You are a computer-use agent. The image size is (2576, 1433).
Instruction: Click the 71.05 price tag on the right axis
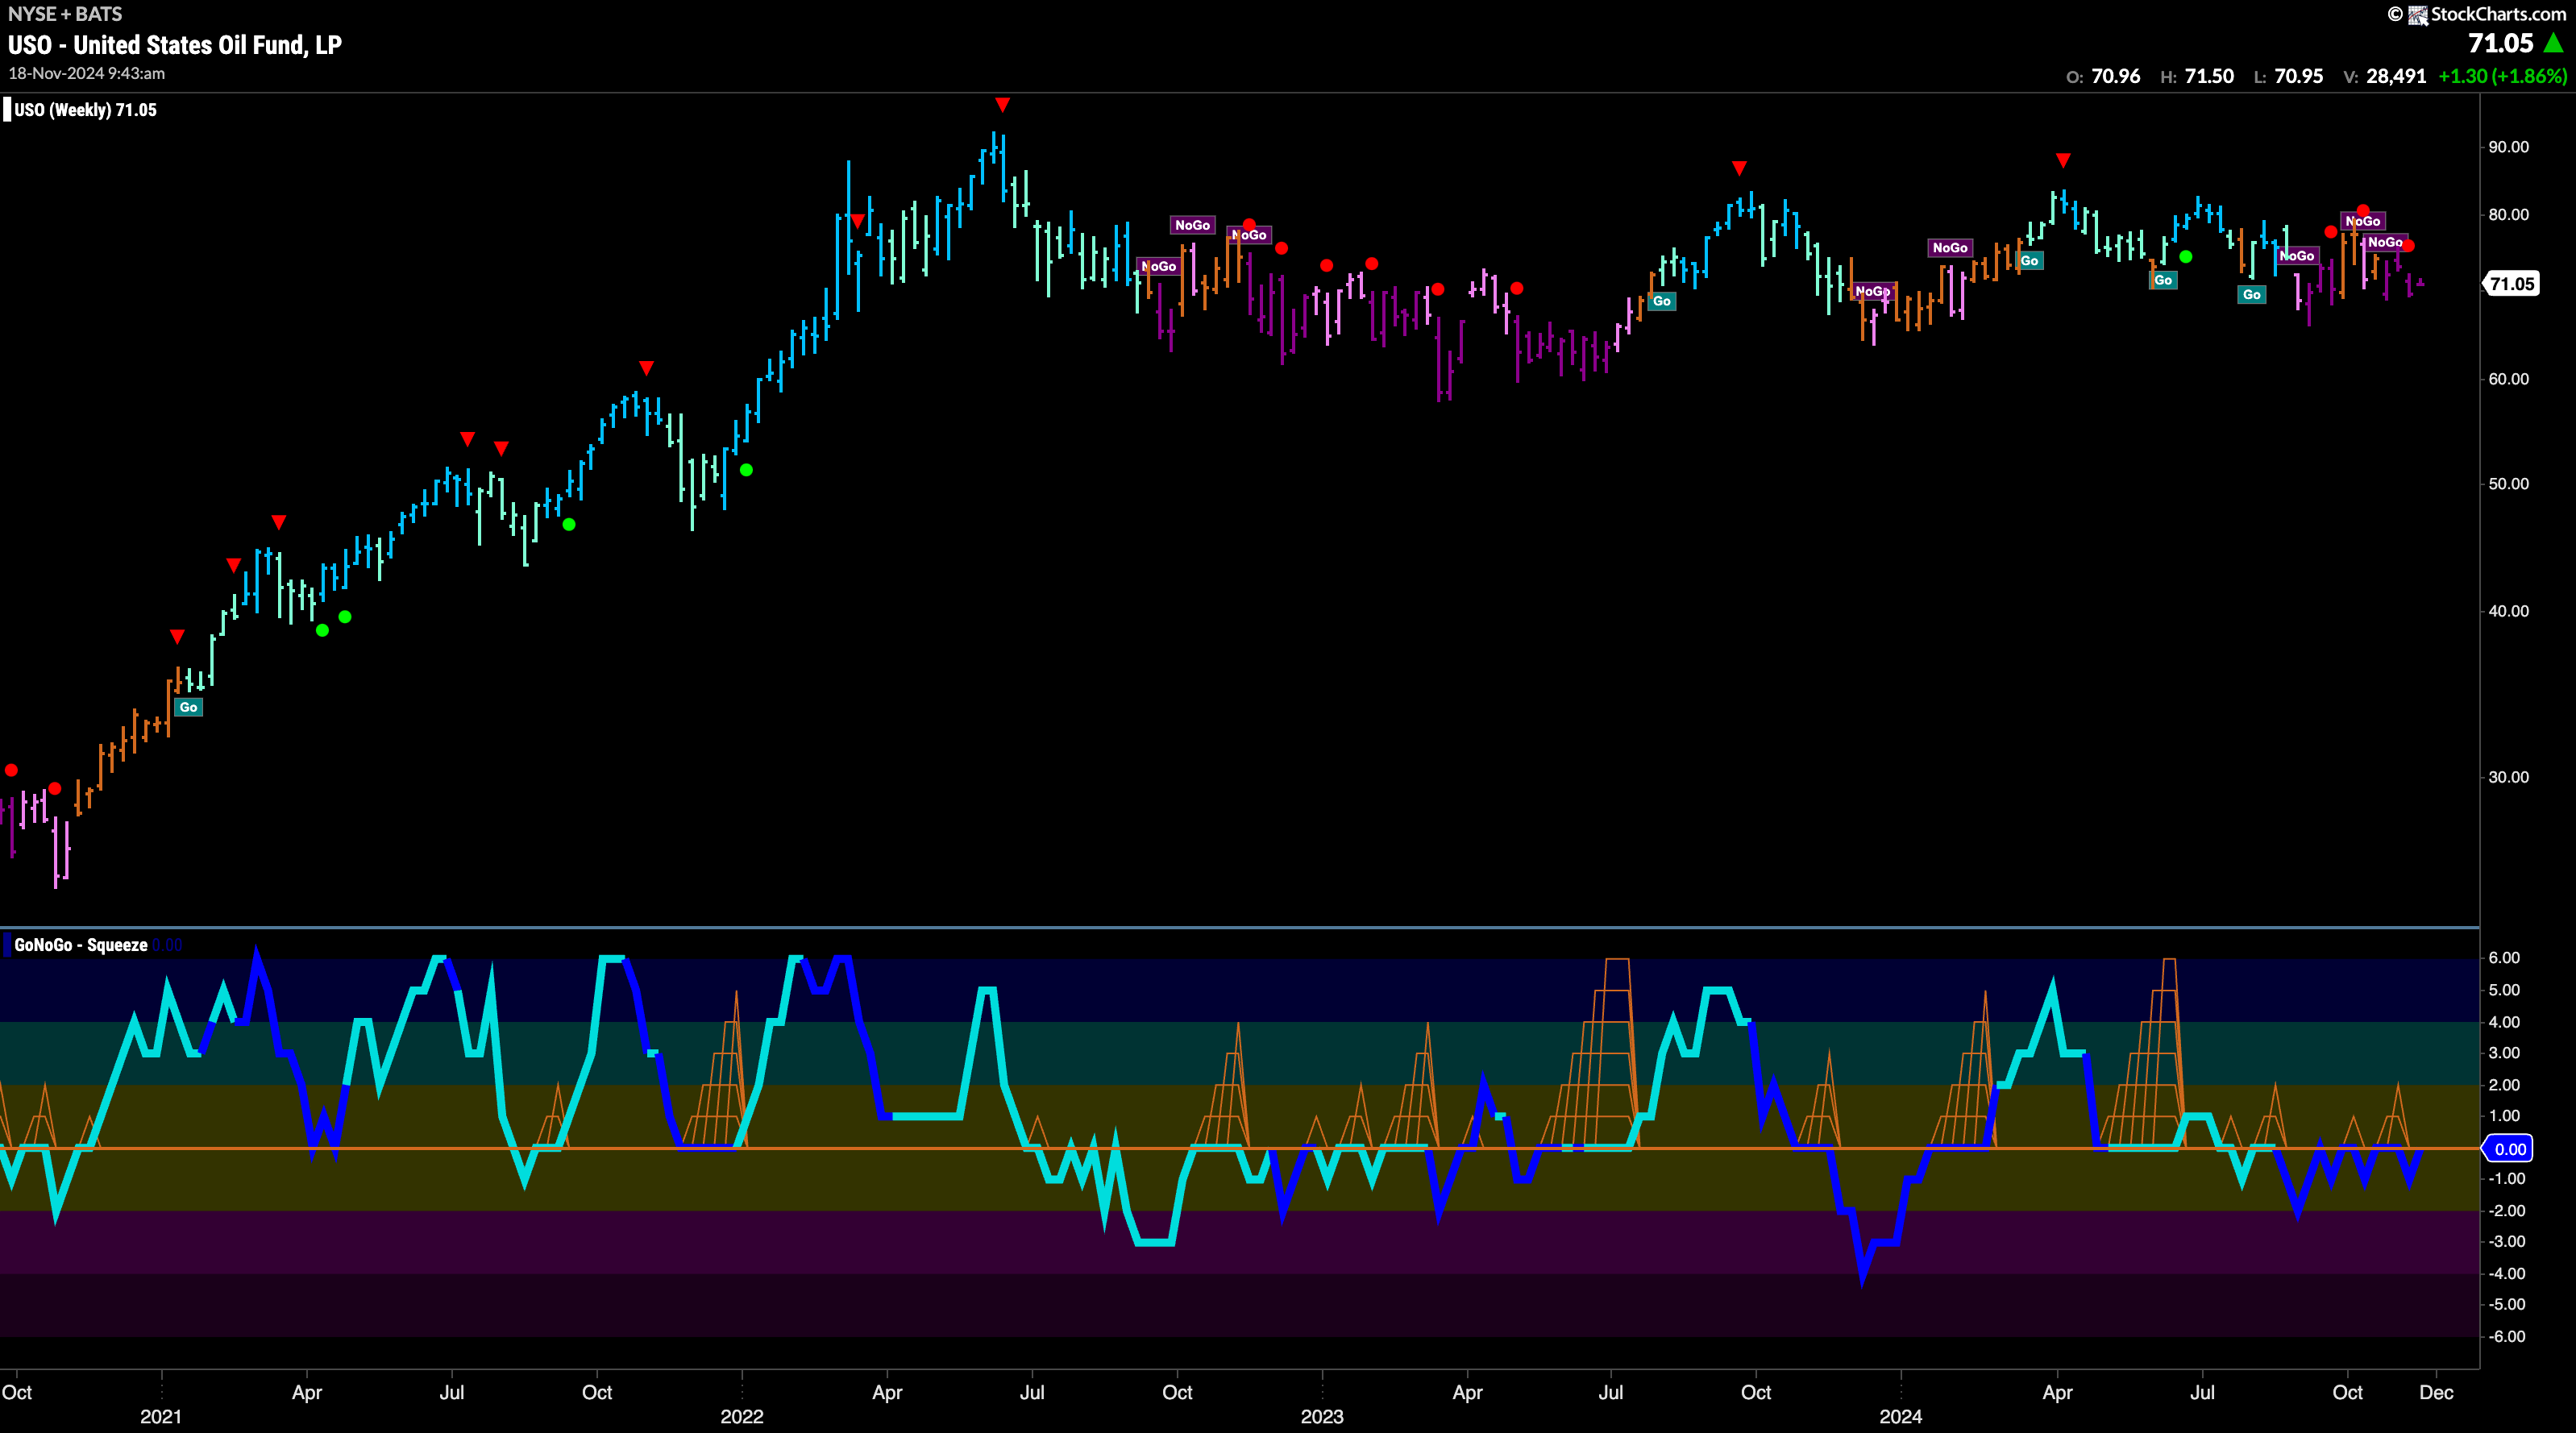(x=2511, y=284)
